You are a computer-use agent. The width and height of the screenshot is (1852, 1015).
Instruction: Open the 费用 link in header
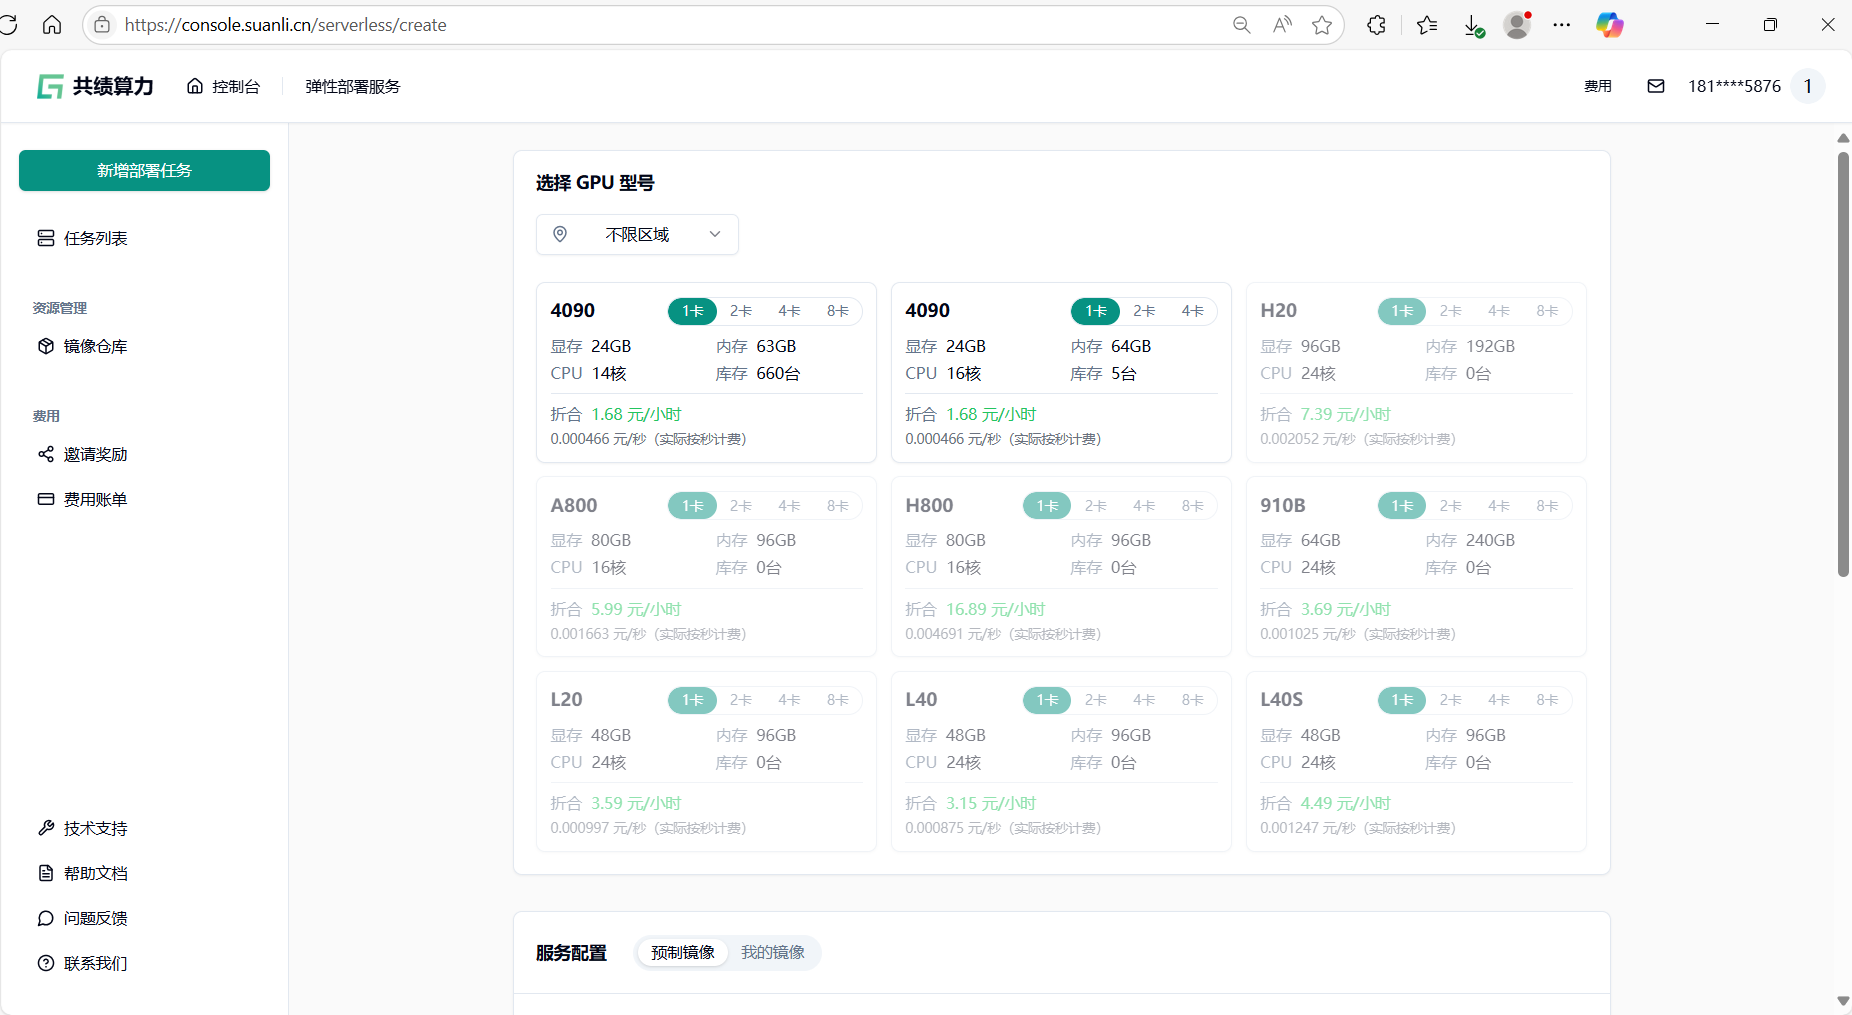point(1597,87)
